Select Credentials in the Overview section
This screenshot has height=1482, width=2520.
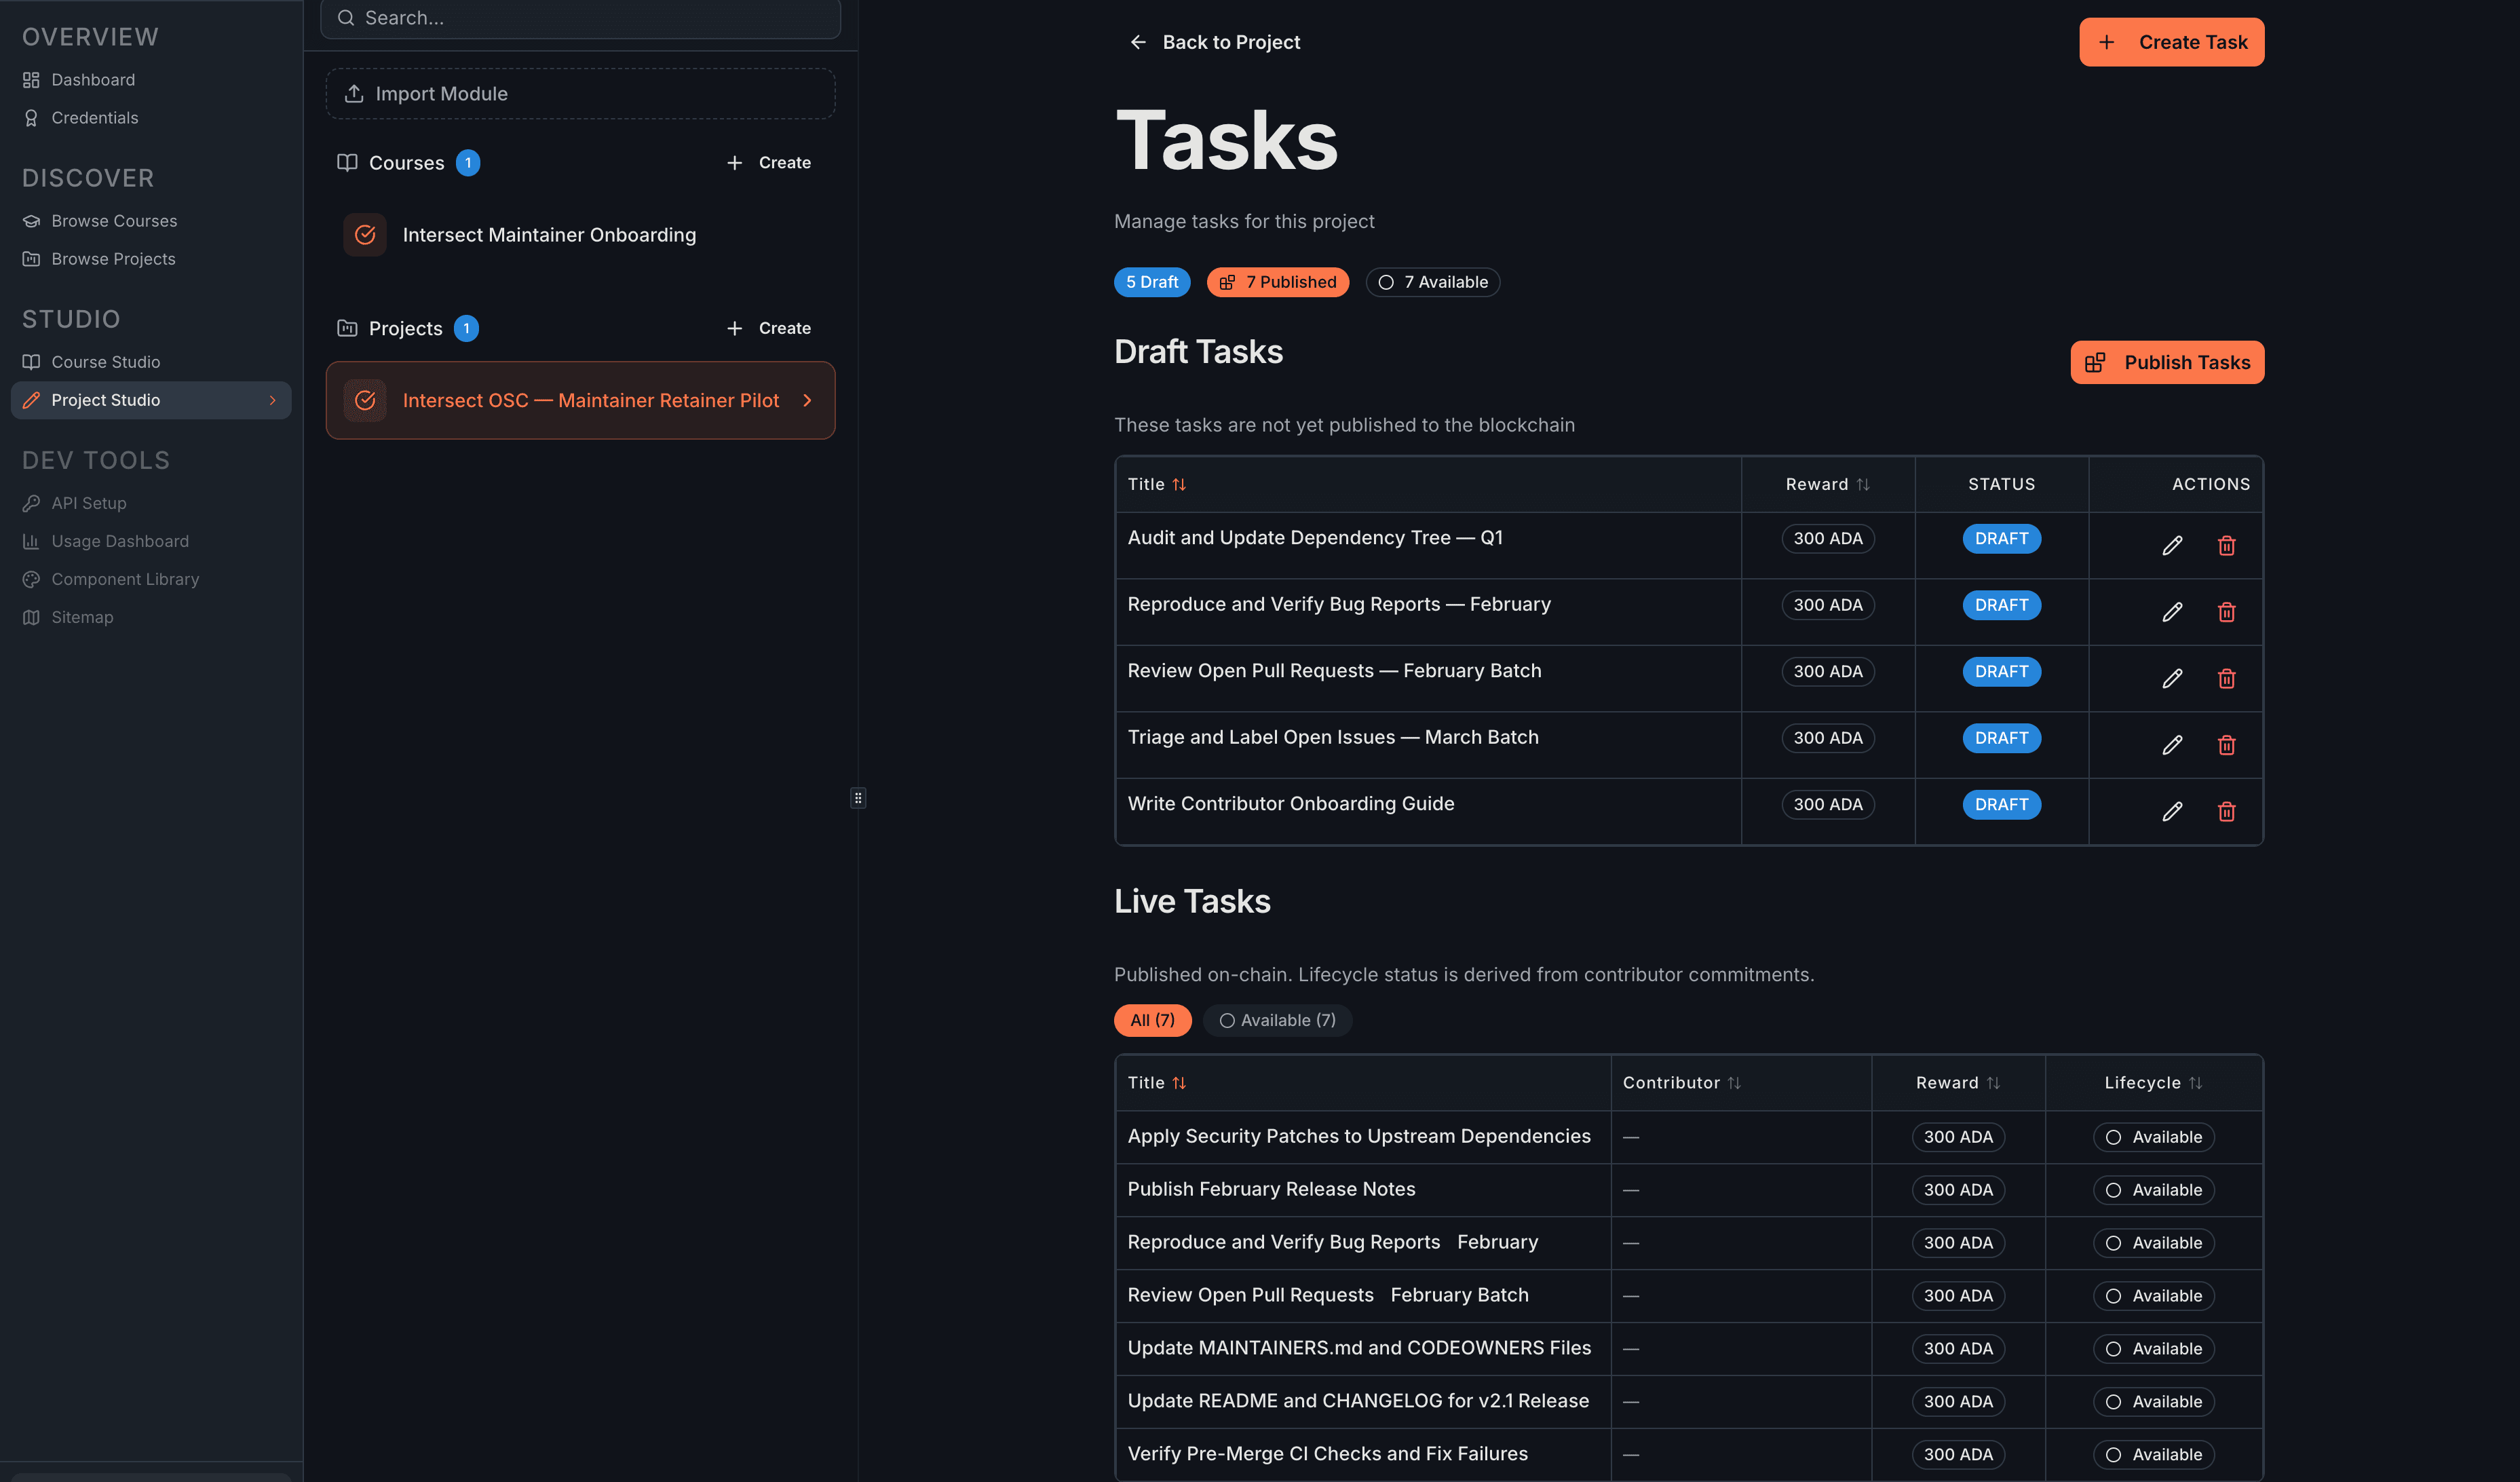(x=95, y=117)
